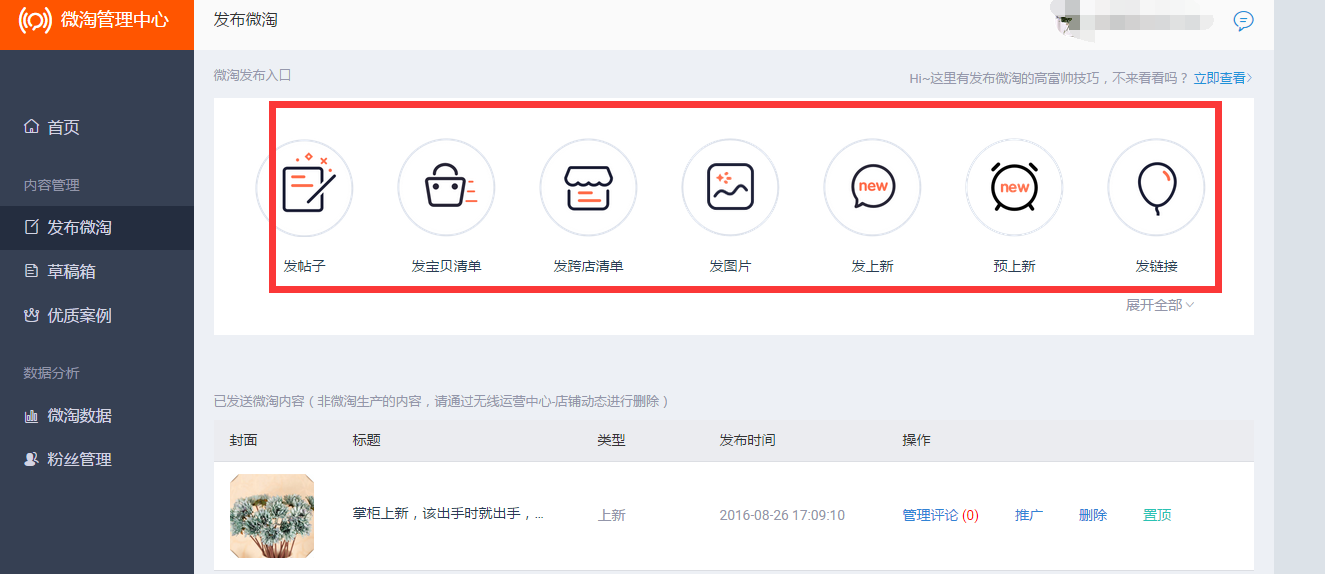
Task: Select the 预上新 alarm clock icon
Action: click(1014, 188)
